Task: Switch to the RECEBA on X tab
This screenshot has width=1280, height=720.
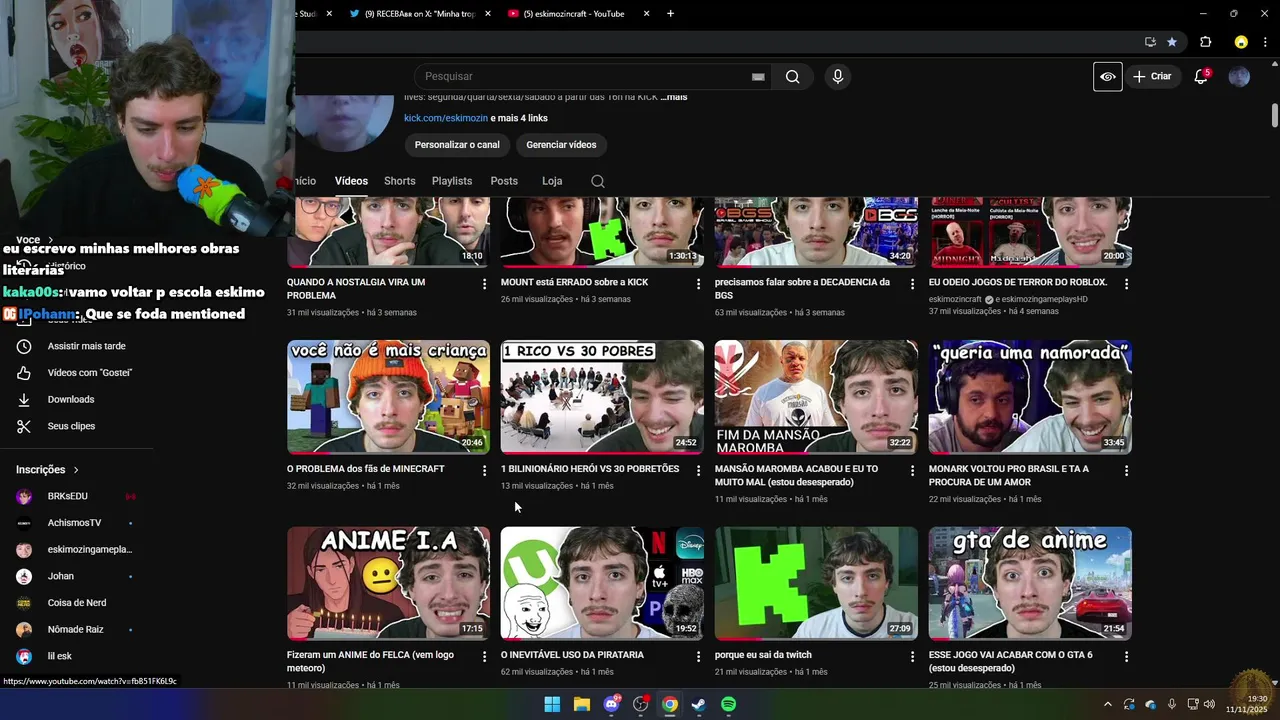Action: coord(418,14)
